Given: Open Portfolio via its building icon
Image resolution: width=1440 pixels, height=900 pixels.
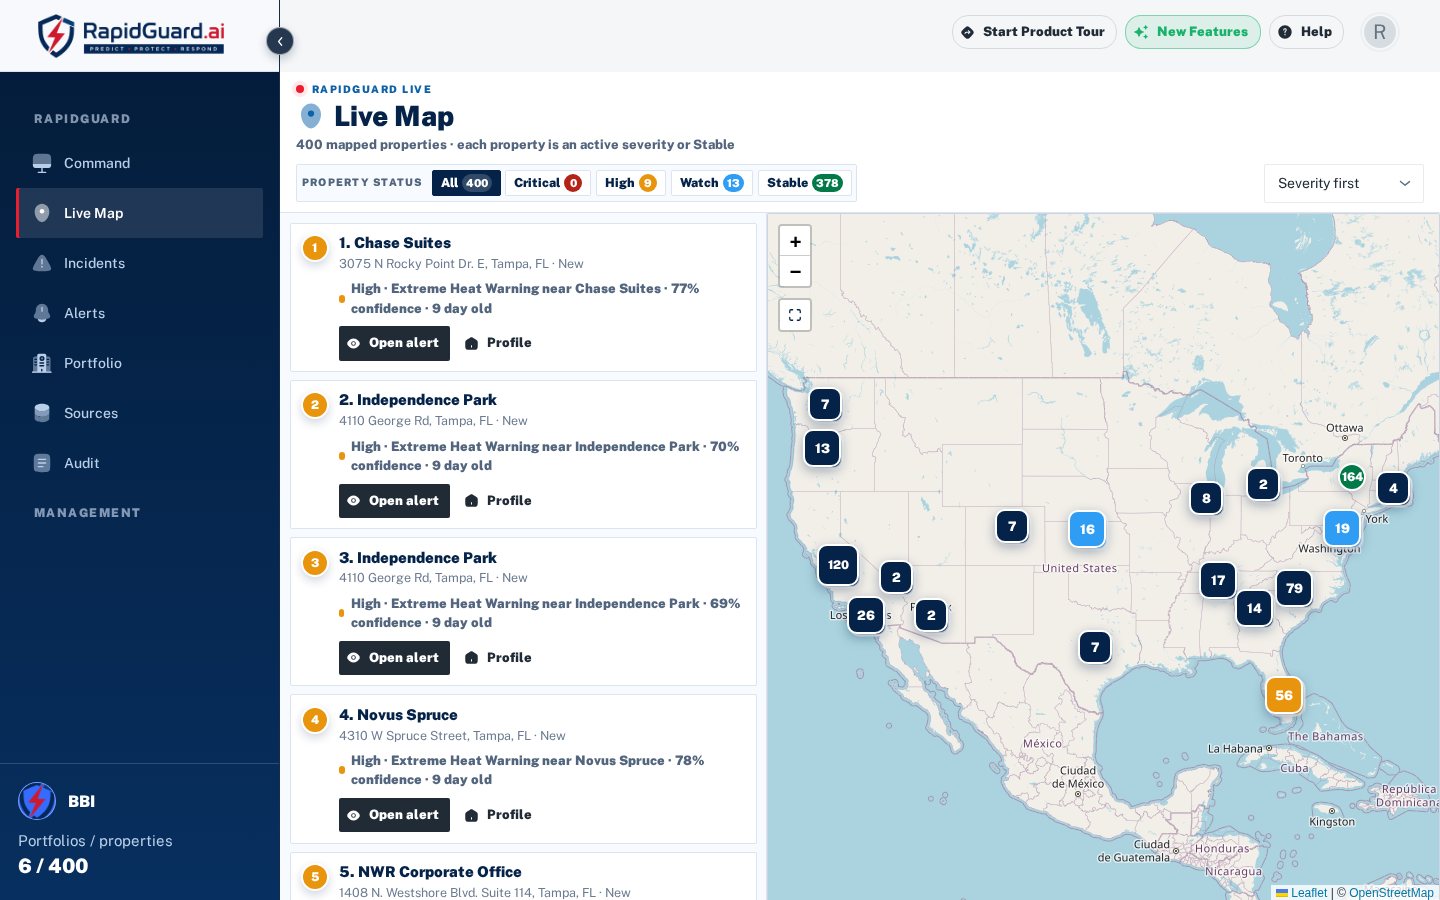Looking at the screenshot, I should pyautogui.click(x=42, y=363).
